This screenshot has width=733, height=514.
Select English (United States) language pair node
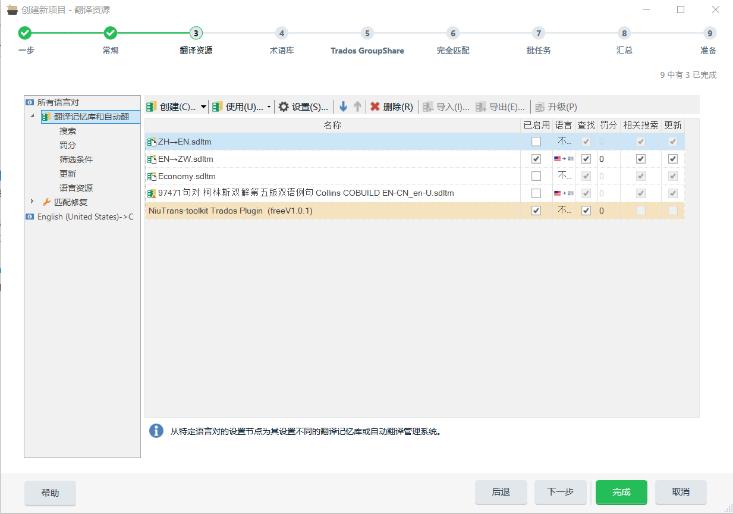pos(85,217)
